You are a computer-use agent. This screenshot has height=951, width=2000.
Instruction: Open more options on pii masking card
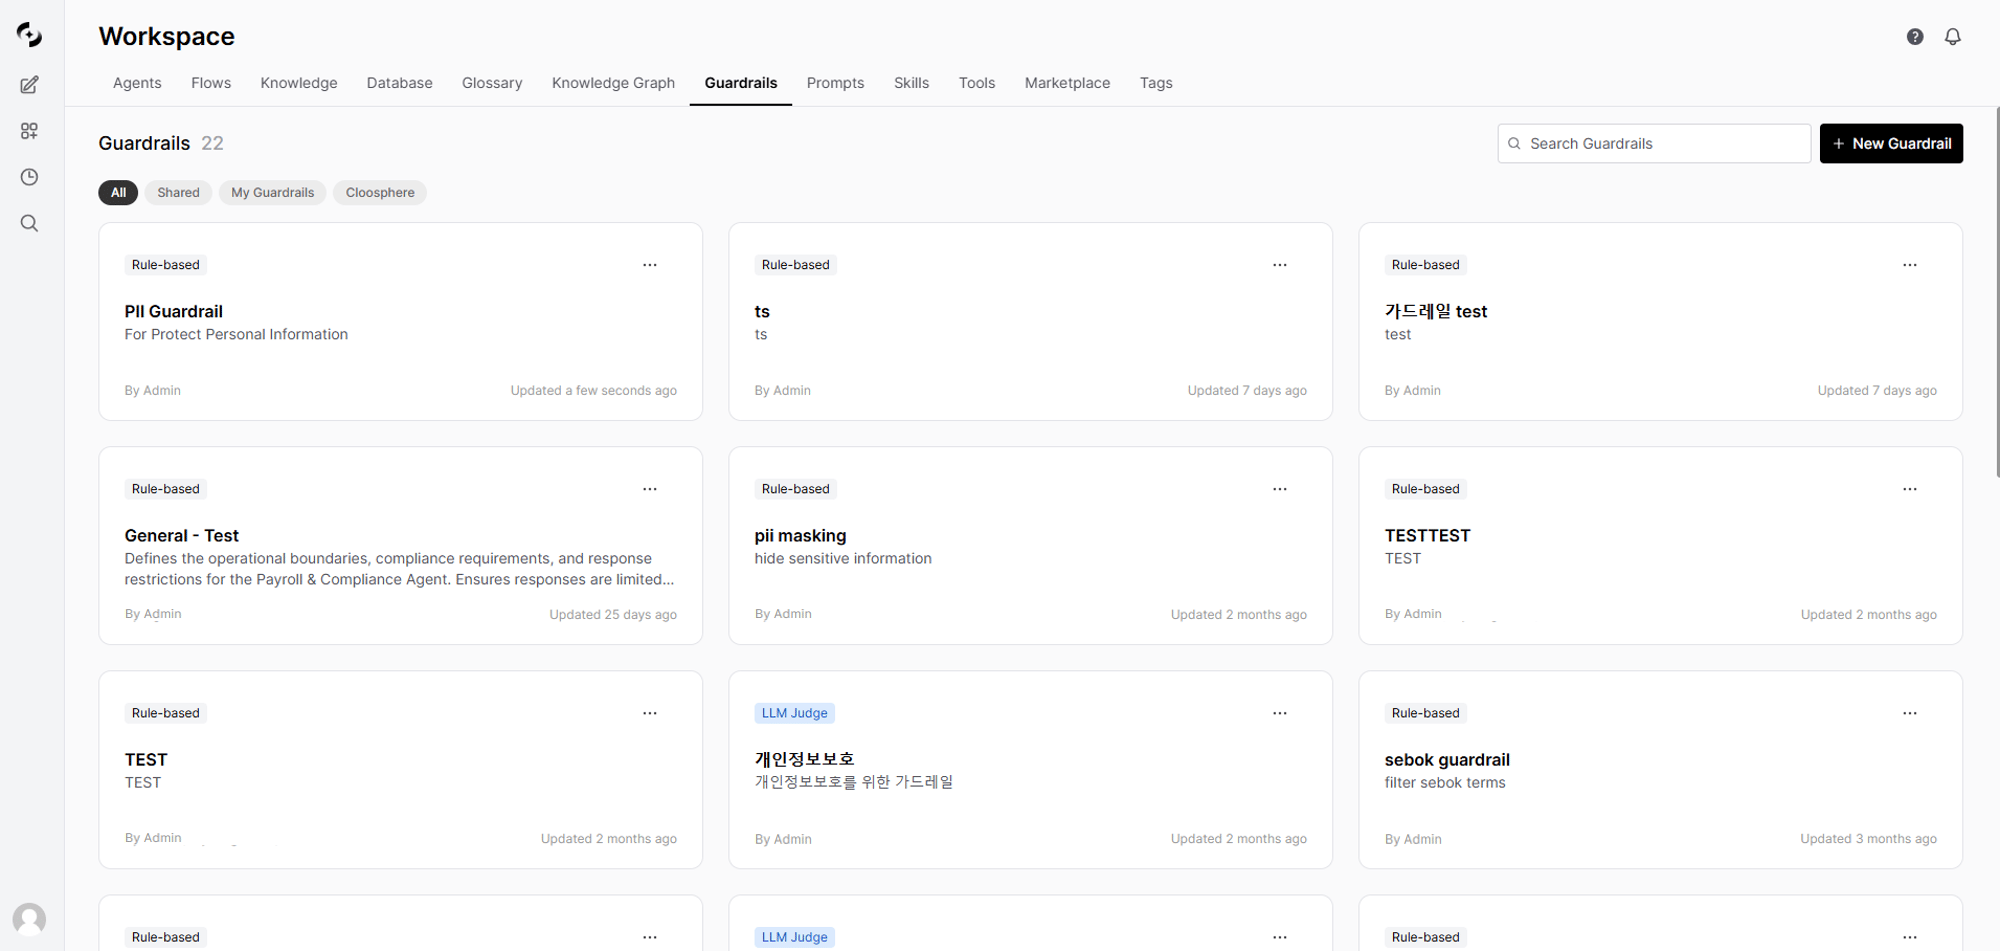tap(1280, 489)
